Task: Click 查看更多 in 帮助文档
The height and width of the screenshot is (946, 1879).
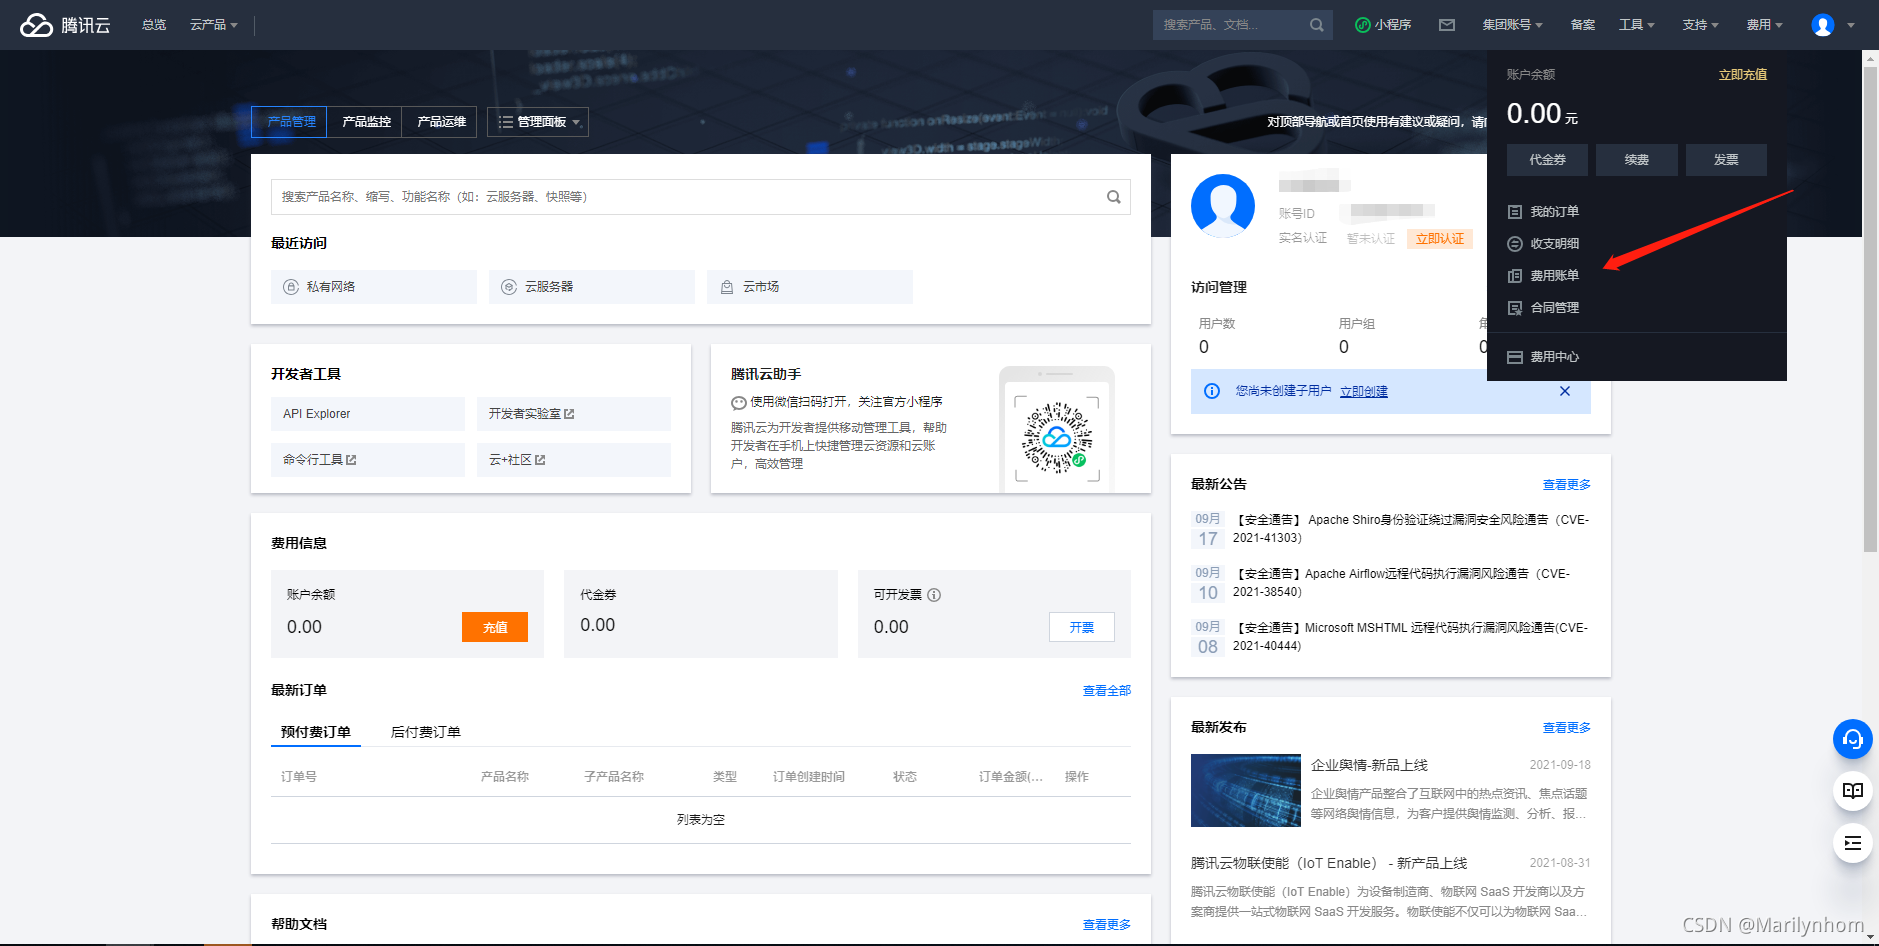Action: click(x=1107, y=925)
